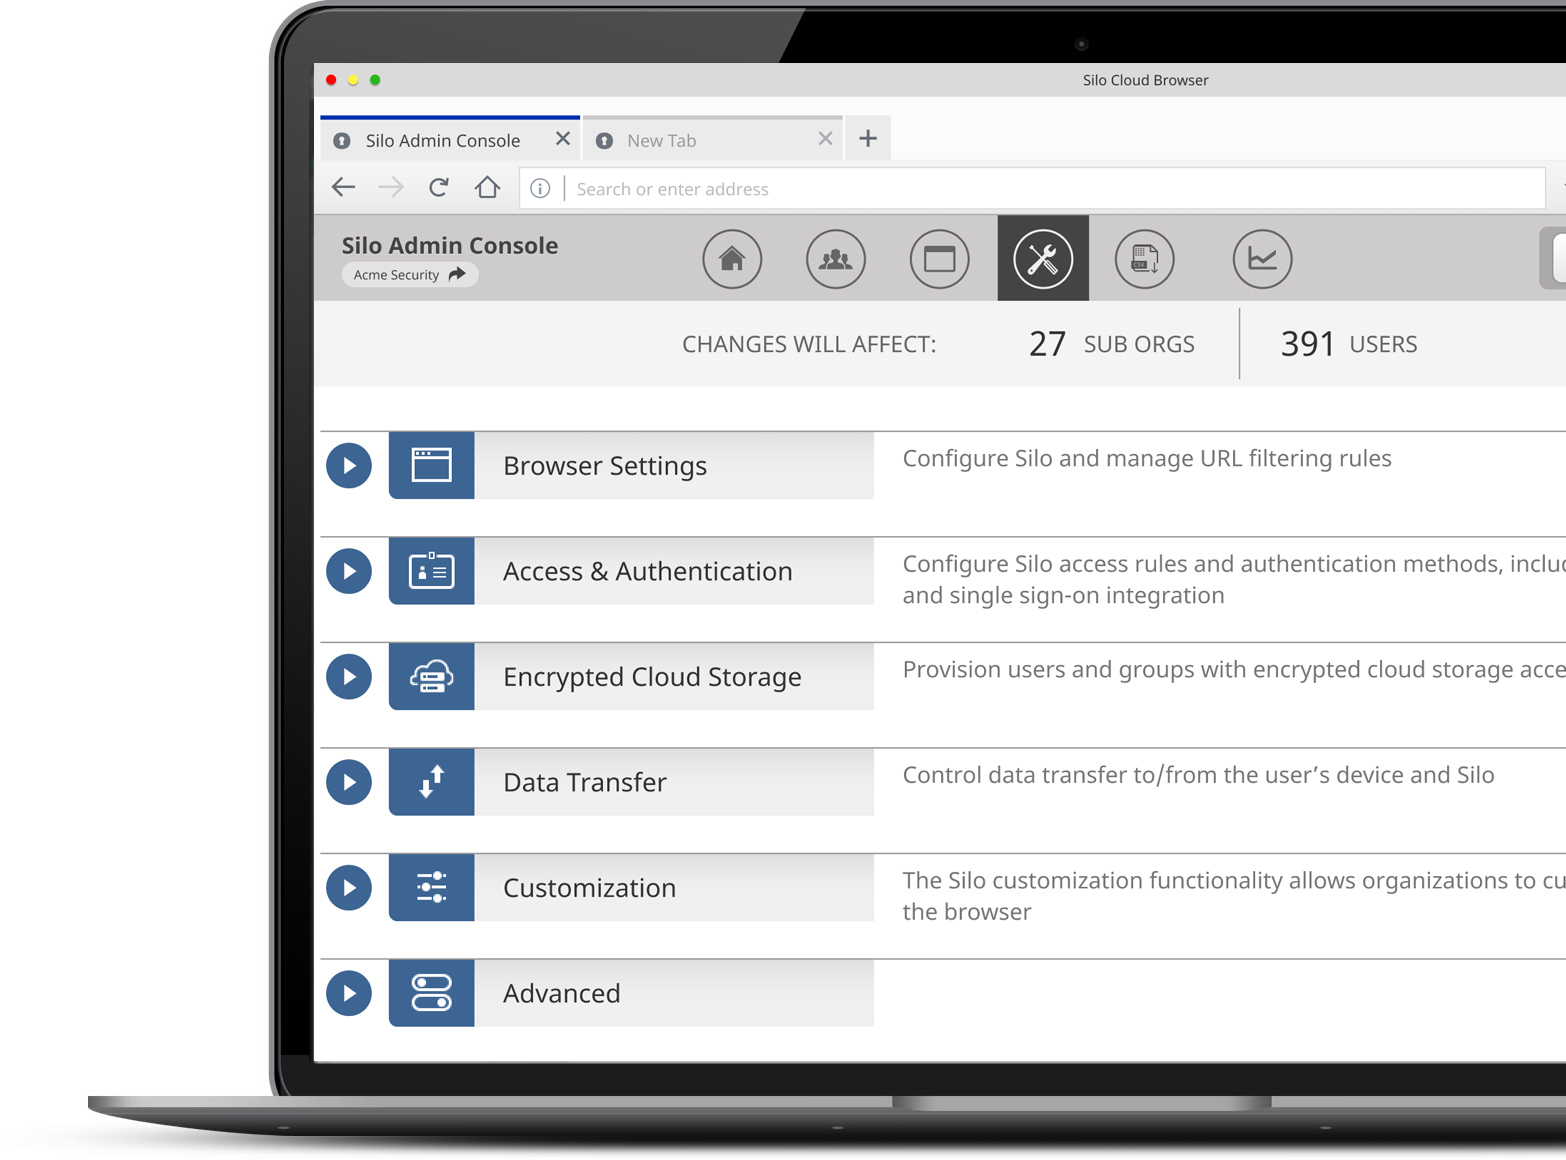Click the Encrypted Cloud Storage cloud icon
Image resolution: width=1566 pixels, height=1160 pixels.
(431, 677)
